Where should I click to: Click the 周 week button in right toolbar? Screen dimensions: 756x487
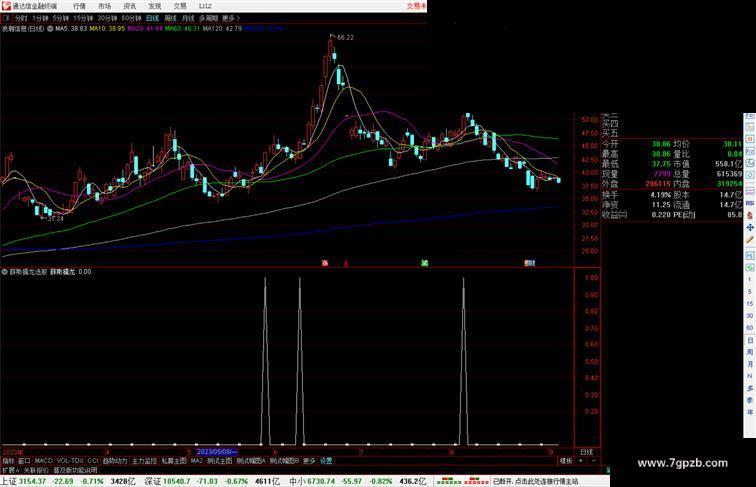point(750,352)
